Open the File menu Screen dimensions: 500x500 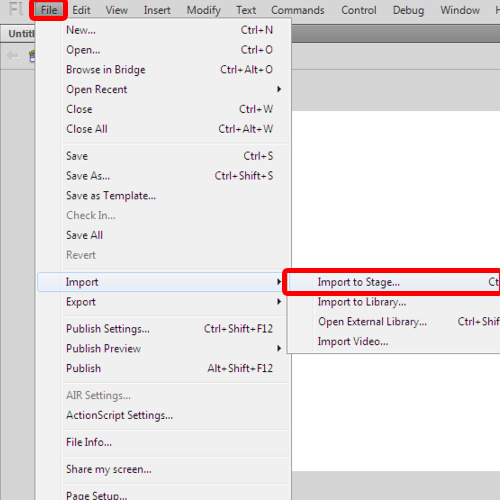click(49, 10)
